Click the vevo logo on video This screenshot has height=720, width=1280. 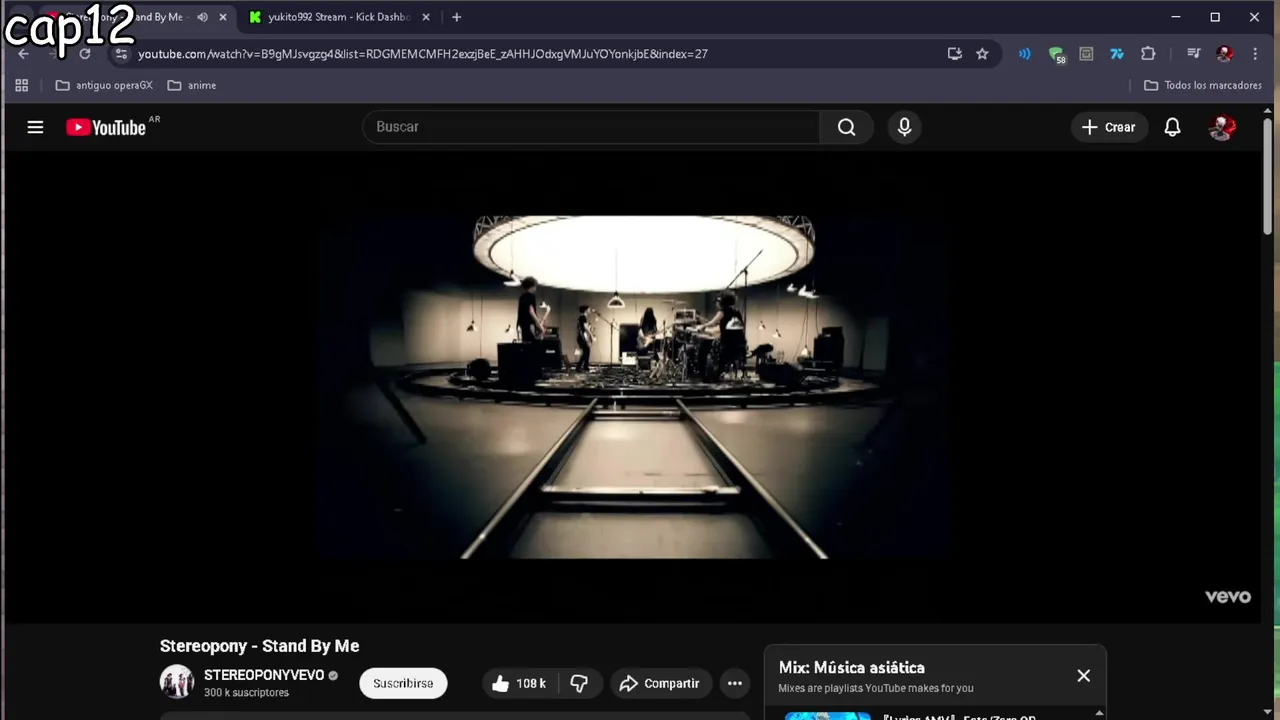tap(1228, 596)
